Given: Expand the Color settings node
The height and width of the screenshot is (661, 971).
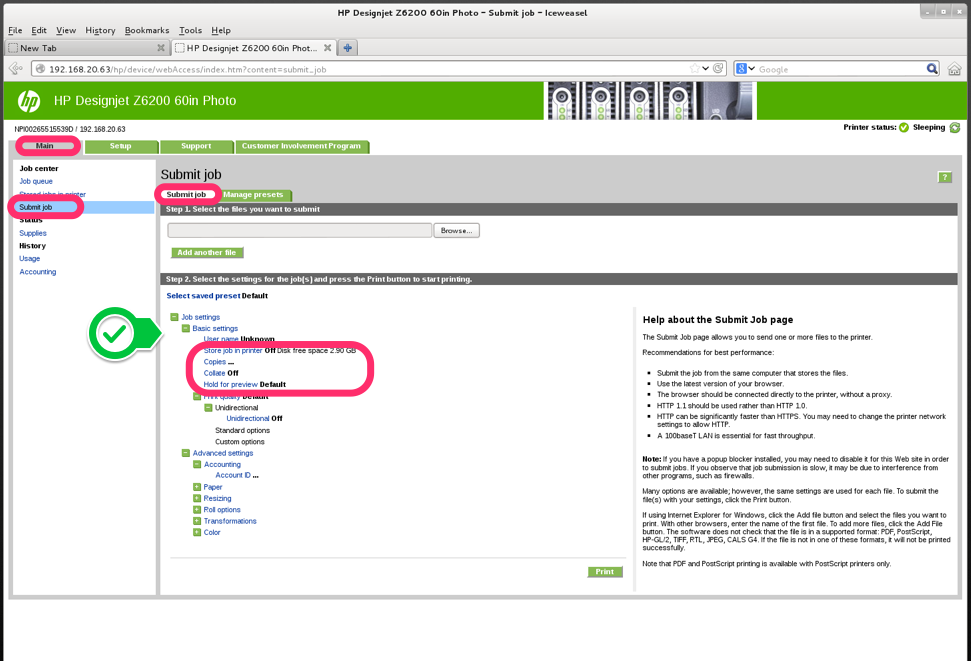Looking at the screenshot, I should [x=197, y=532].
